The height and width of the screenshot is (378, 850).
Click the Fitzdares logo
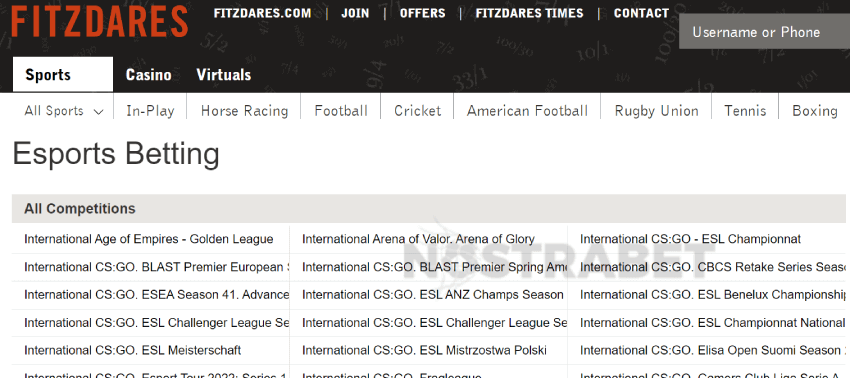click(99, 21)
